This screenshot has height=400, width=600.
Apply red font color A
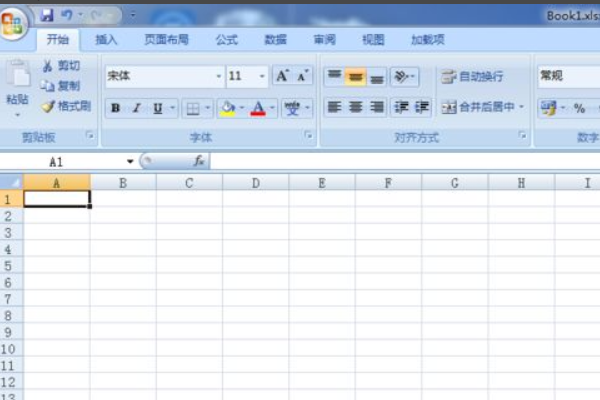coord(258,109)
